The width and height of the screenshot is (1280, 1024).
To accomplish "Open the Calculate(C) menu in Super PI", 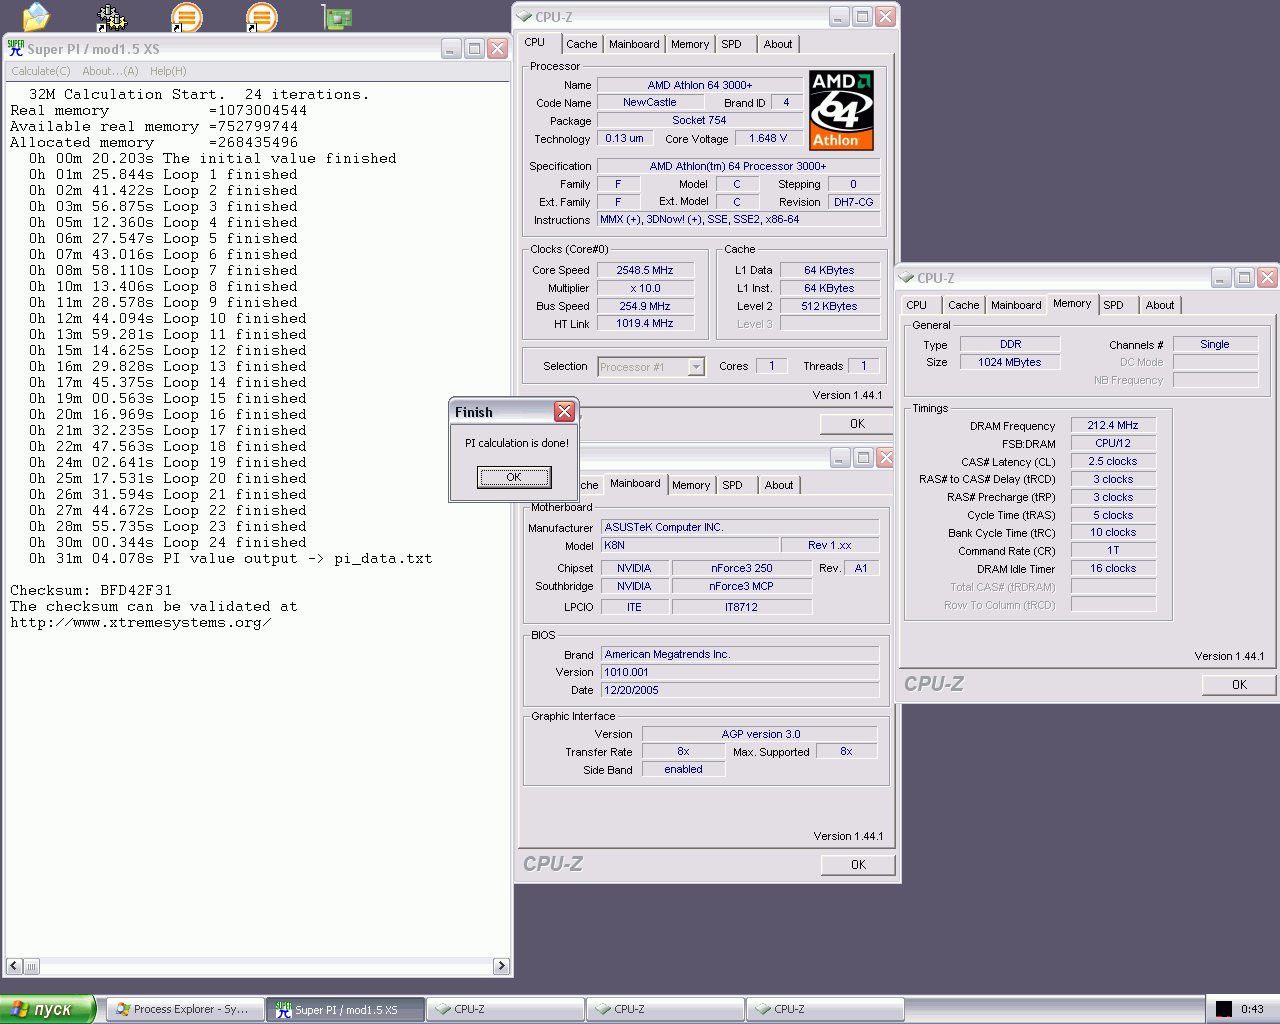I will click(x=41, y=71).
